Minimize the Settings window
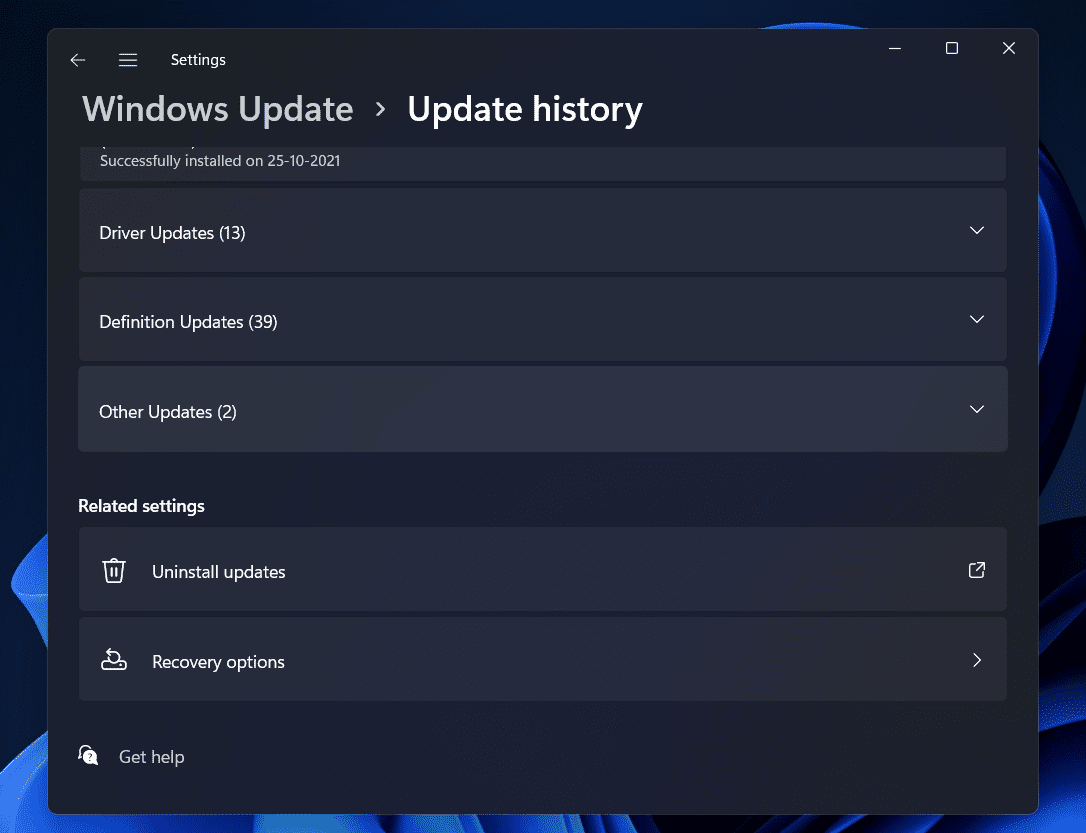This screenshot has height=833, width=1086. 895,48
